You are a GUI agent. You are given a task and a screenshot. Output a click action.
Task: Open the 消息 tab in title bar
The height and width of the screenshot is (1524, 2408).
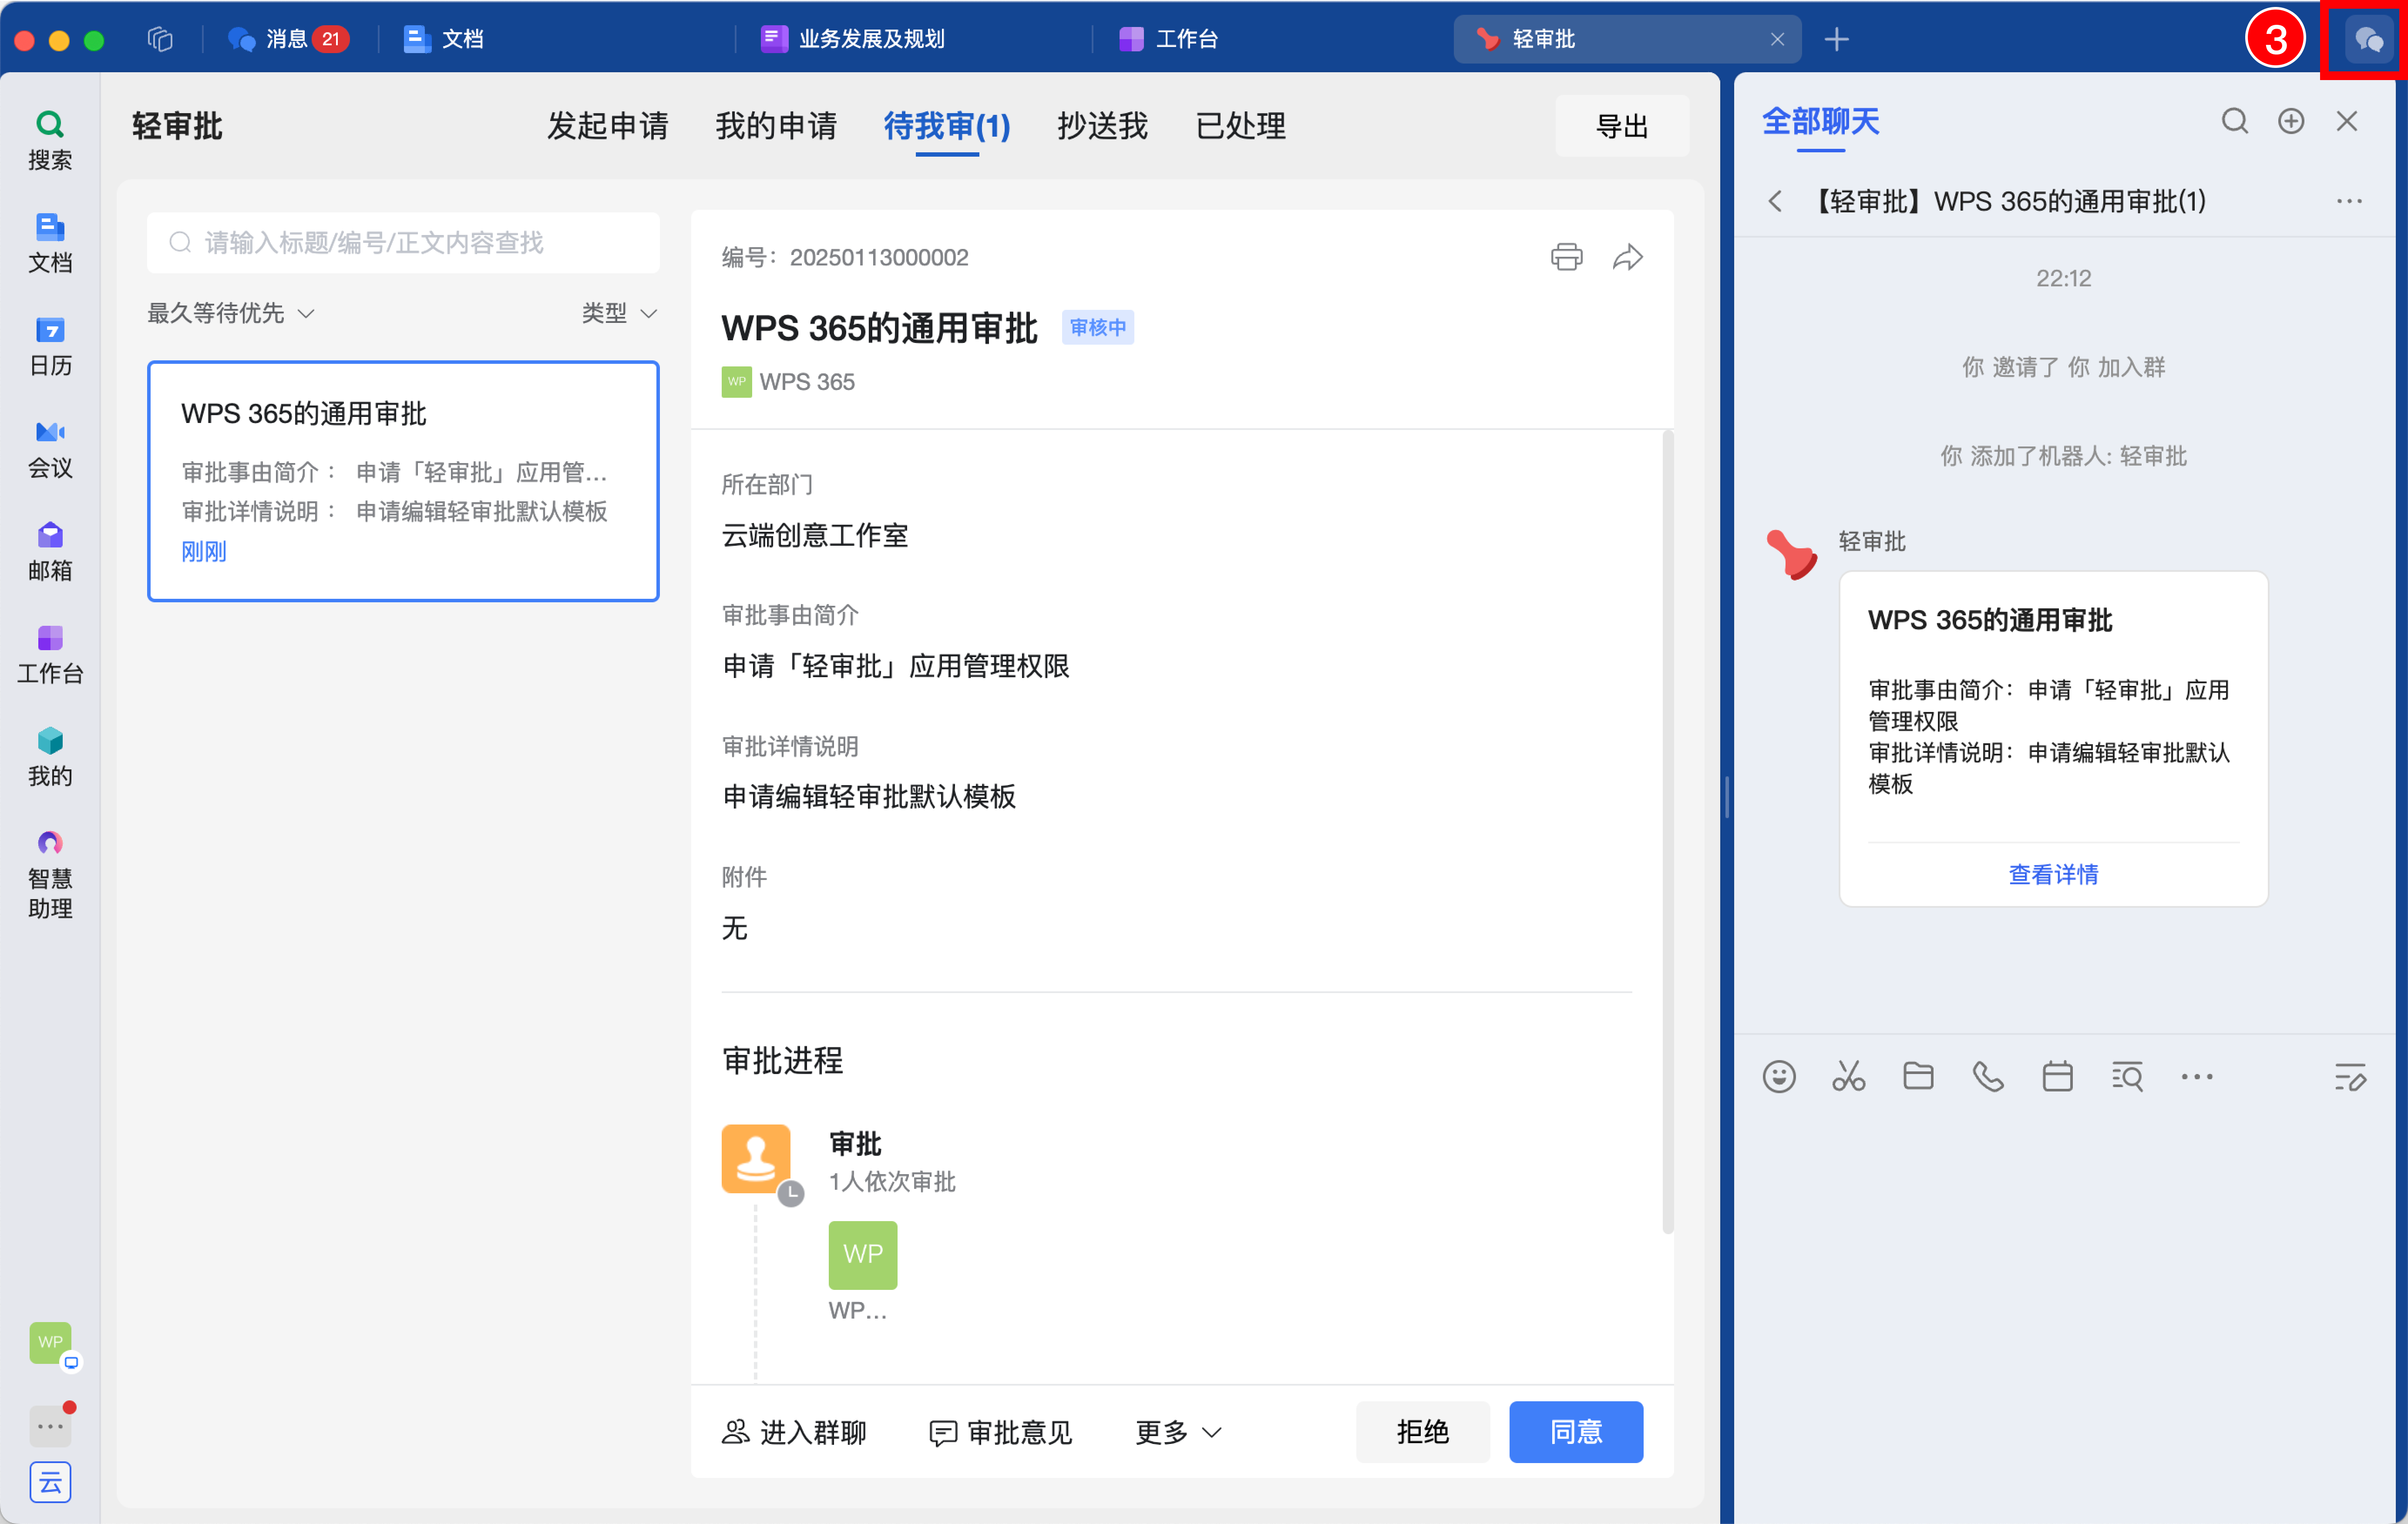pos(288,39)
